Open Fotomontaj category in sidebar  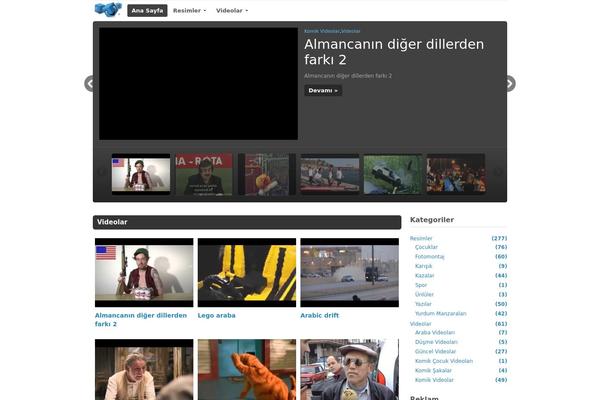pos(430,257)
